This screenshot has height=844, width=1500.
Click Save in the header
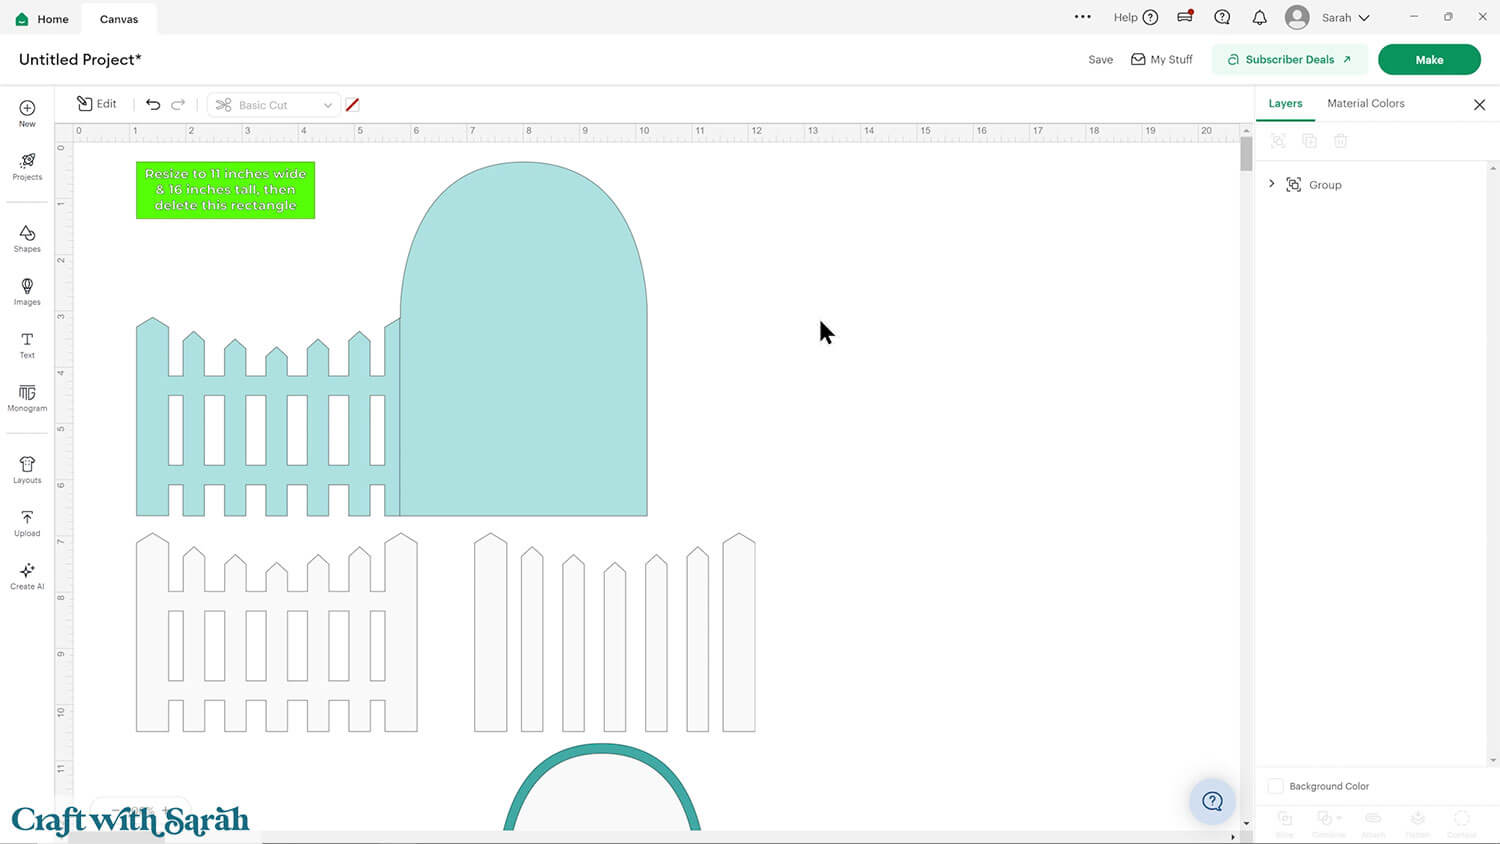[1100, 60]
